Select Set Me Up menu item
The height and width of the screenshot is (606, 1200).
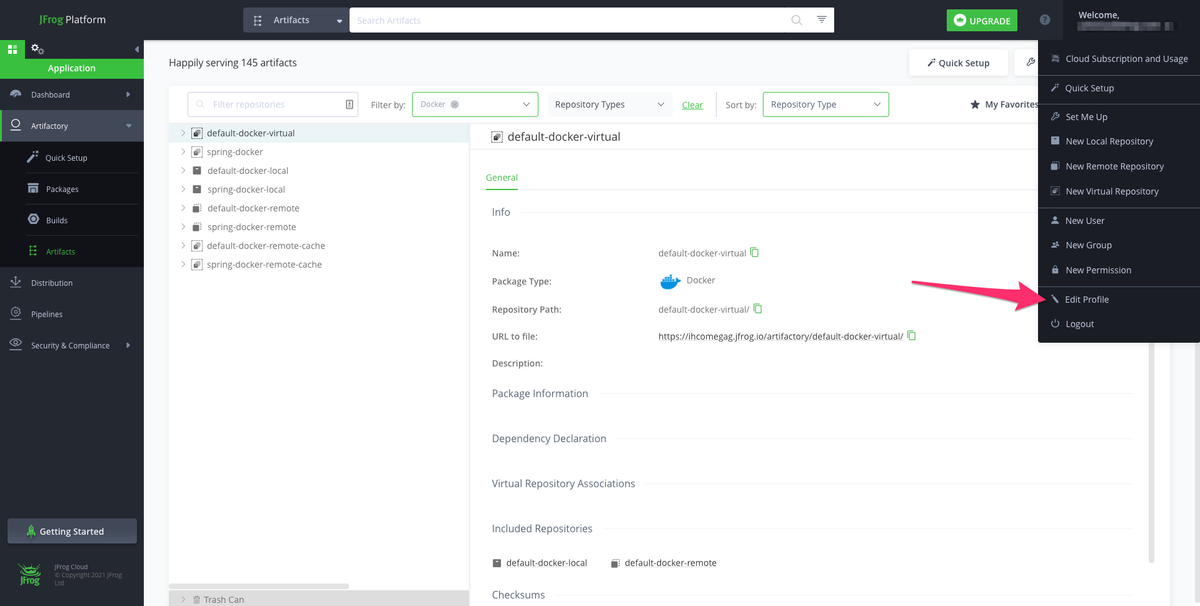coord(1119,117)
